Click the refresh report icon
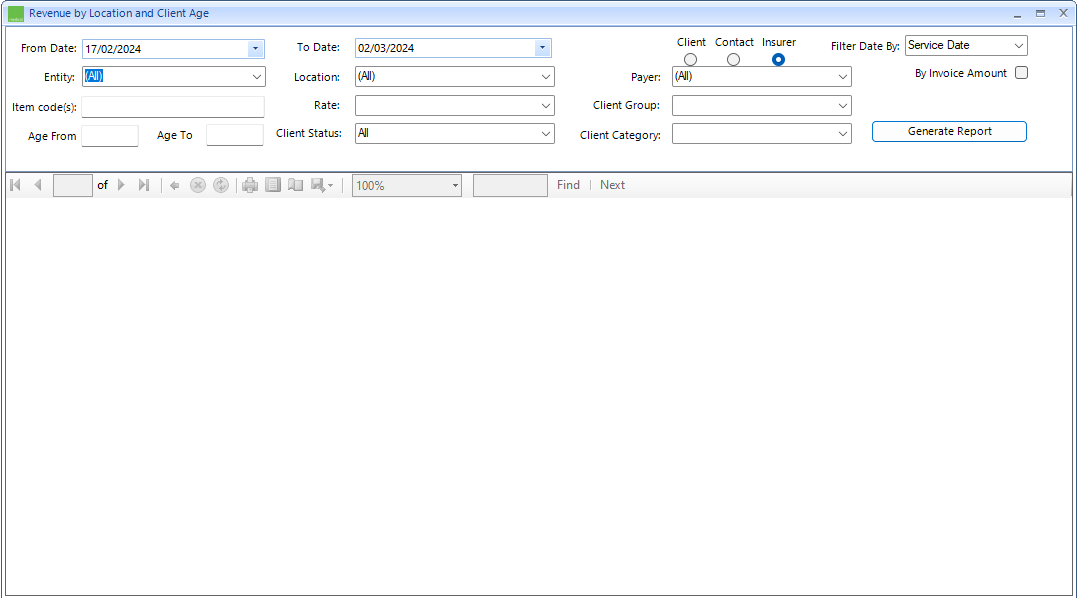The width and height of the screenshot is (1078, 598). tap(221, 185)
